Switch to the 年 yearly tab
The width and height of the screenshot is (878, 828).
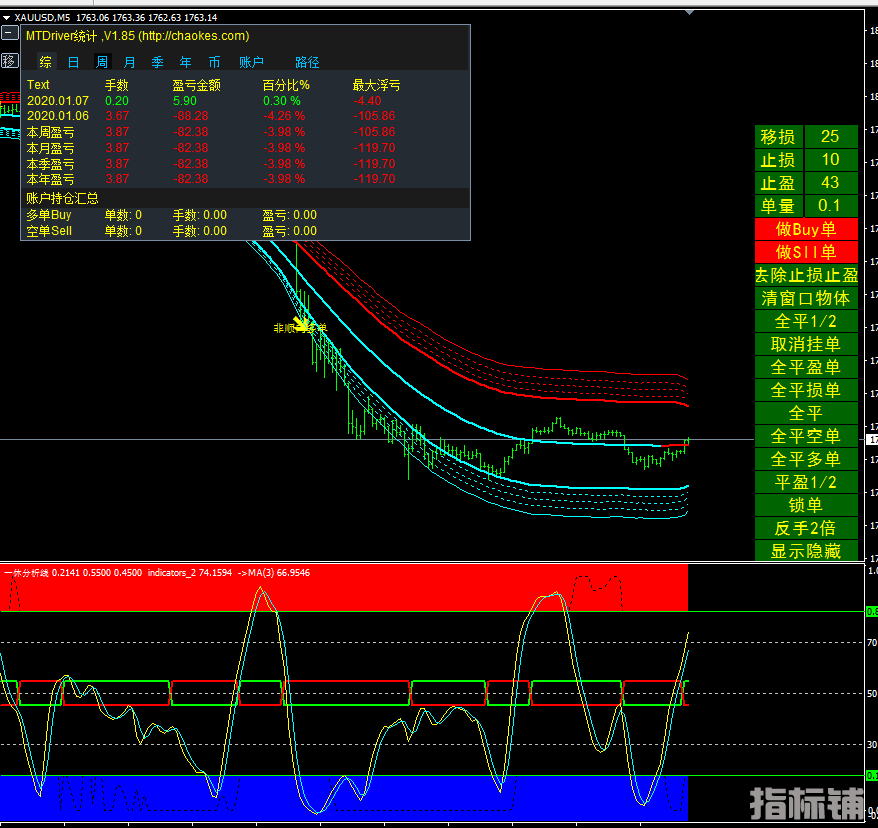(x=185, y=62)
